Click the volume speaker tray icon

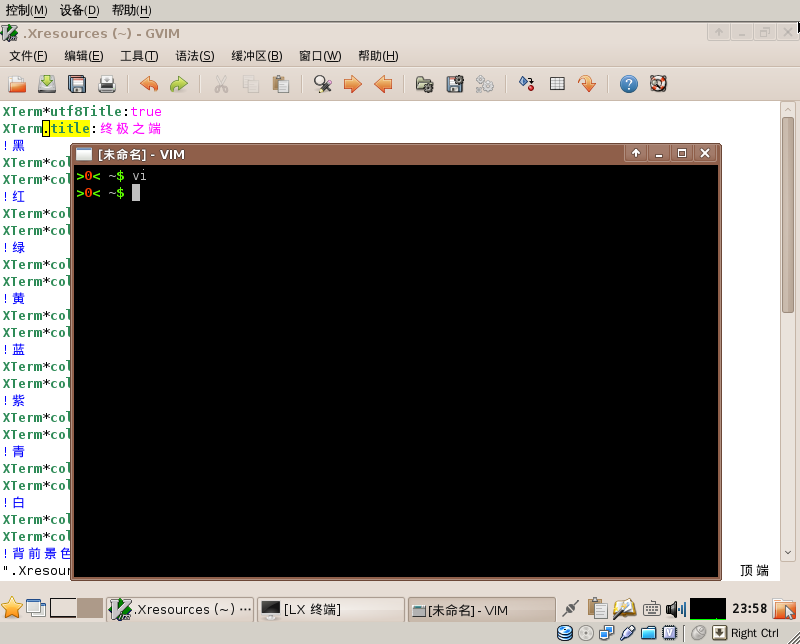coord(676,609)
